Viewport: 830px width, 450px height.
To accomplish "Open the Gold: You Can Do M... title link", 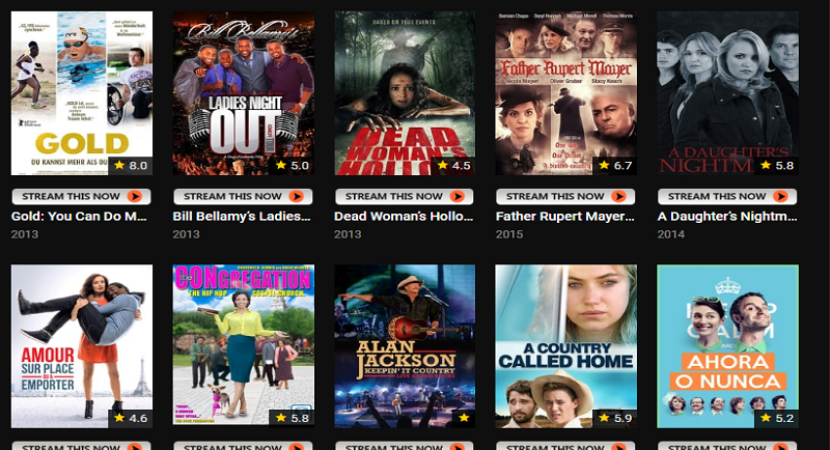I will point(79,216).
